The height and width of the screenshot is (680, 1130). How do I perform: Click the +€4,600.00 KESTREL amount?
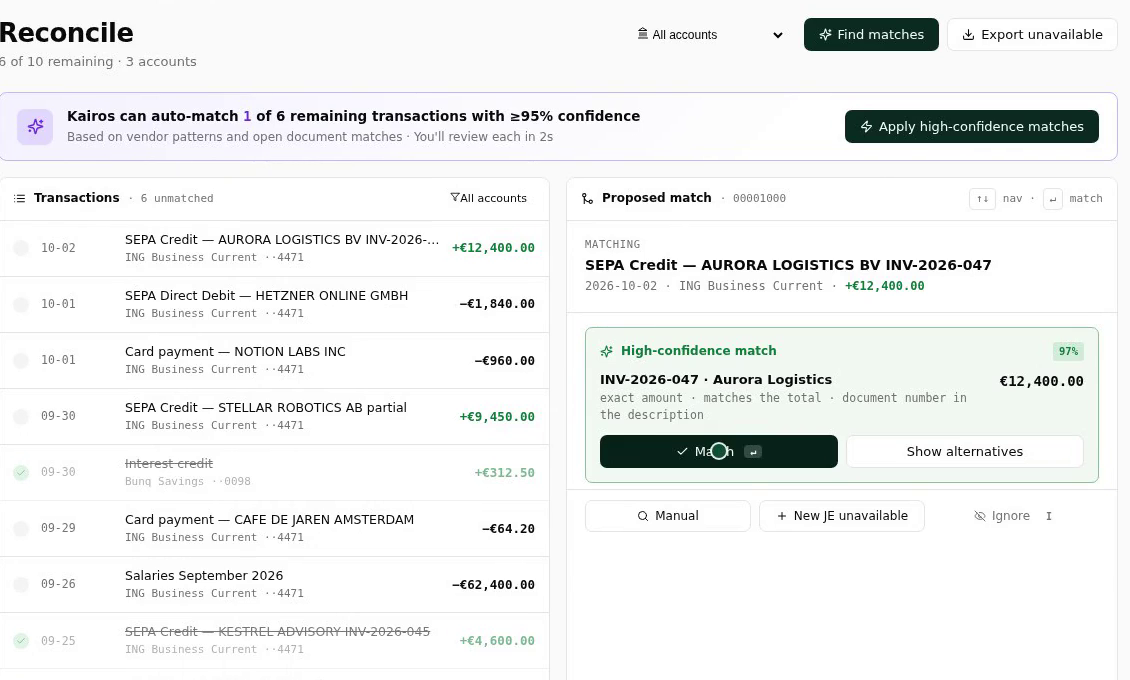coord(497,640)
